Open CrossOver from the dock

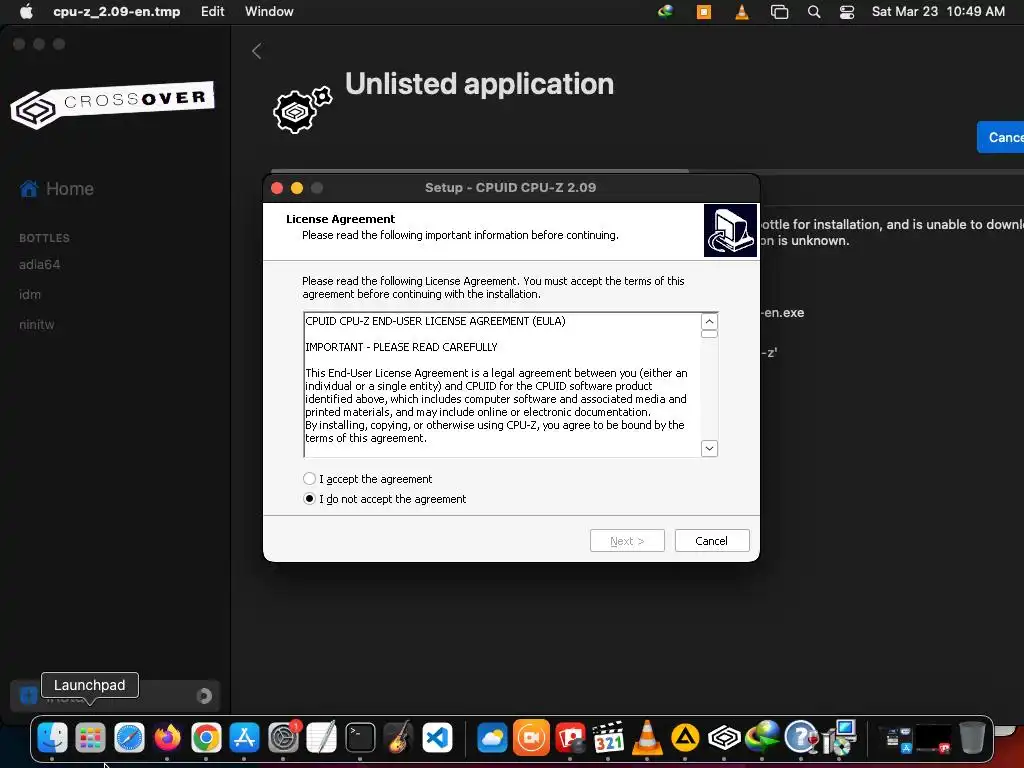point(724,738)
